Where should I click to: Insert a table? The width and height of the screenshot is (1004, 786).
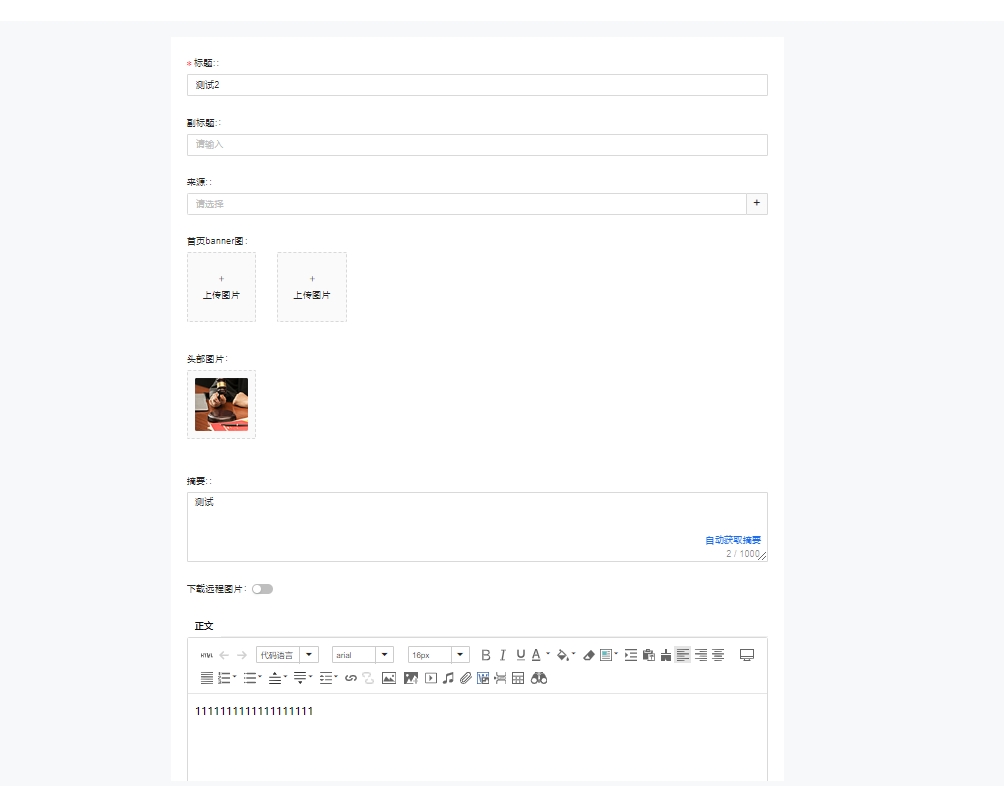518,678
